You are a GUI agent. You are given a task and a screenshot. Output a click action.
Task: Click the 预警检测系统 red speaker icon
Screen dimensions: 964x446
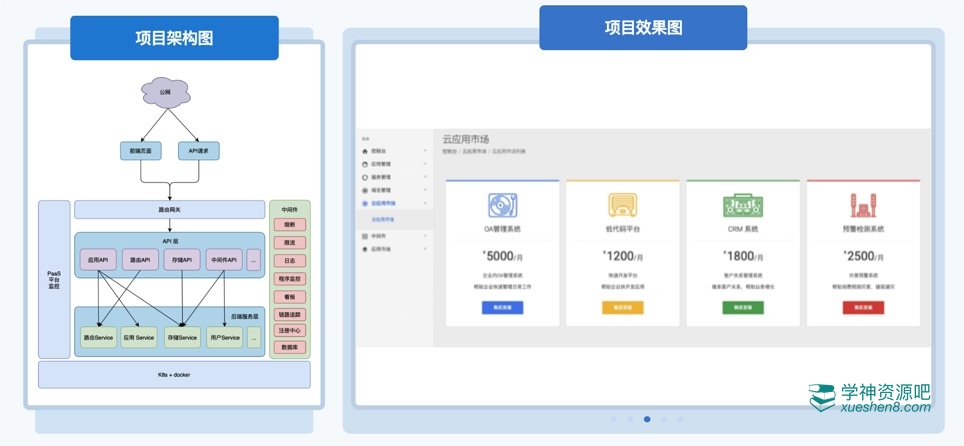tap(863, 205)
